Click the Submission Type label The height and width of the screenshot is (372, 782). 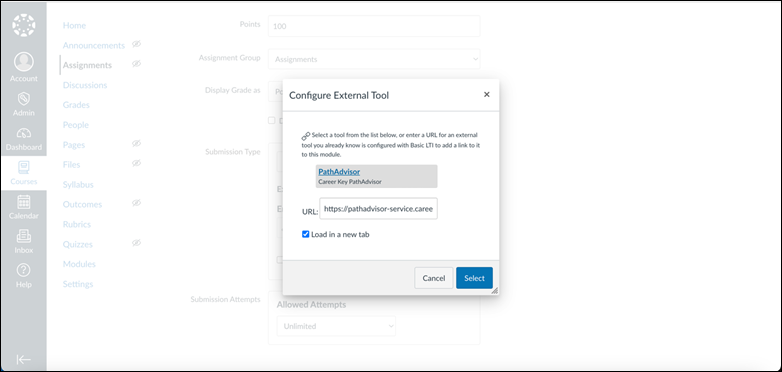click(233, 152)
